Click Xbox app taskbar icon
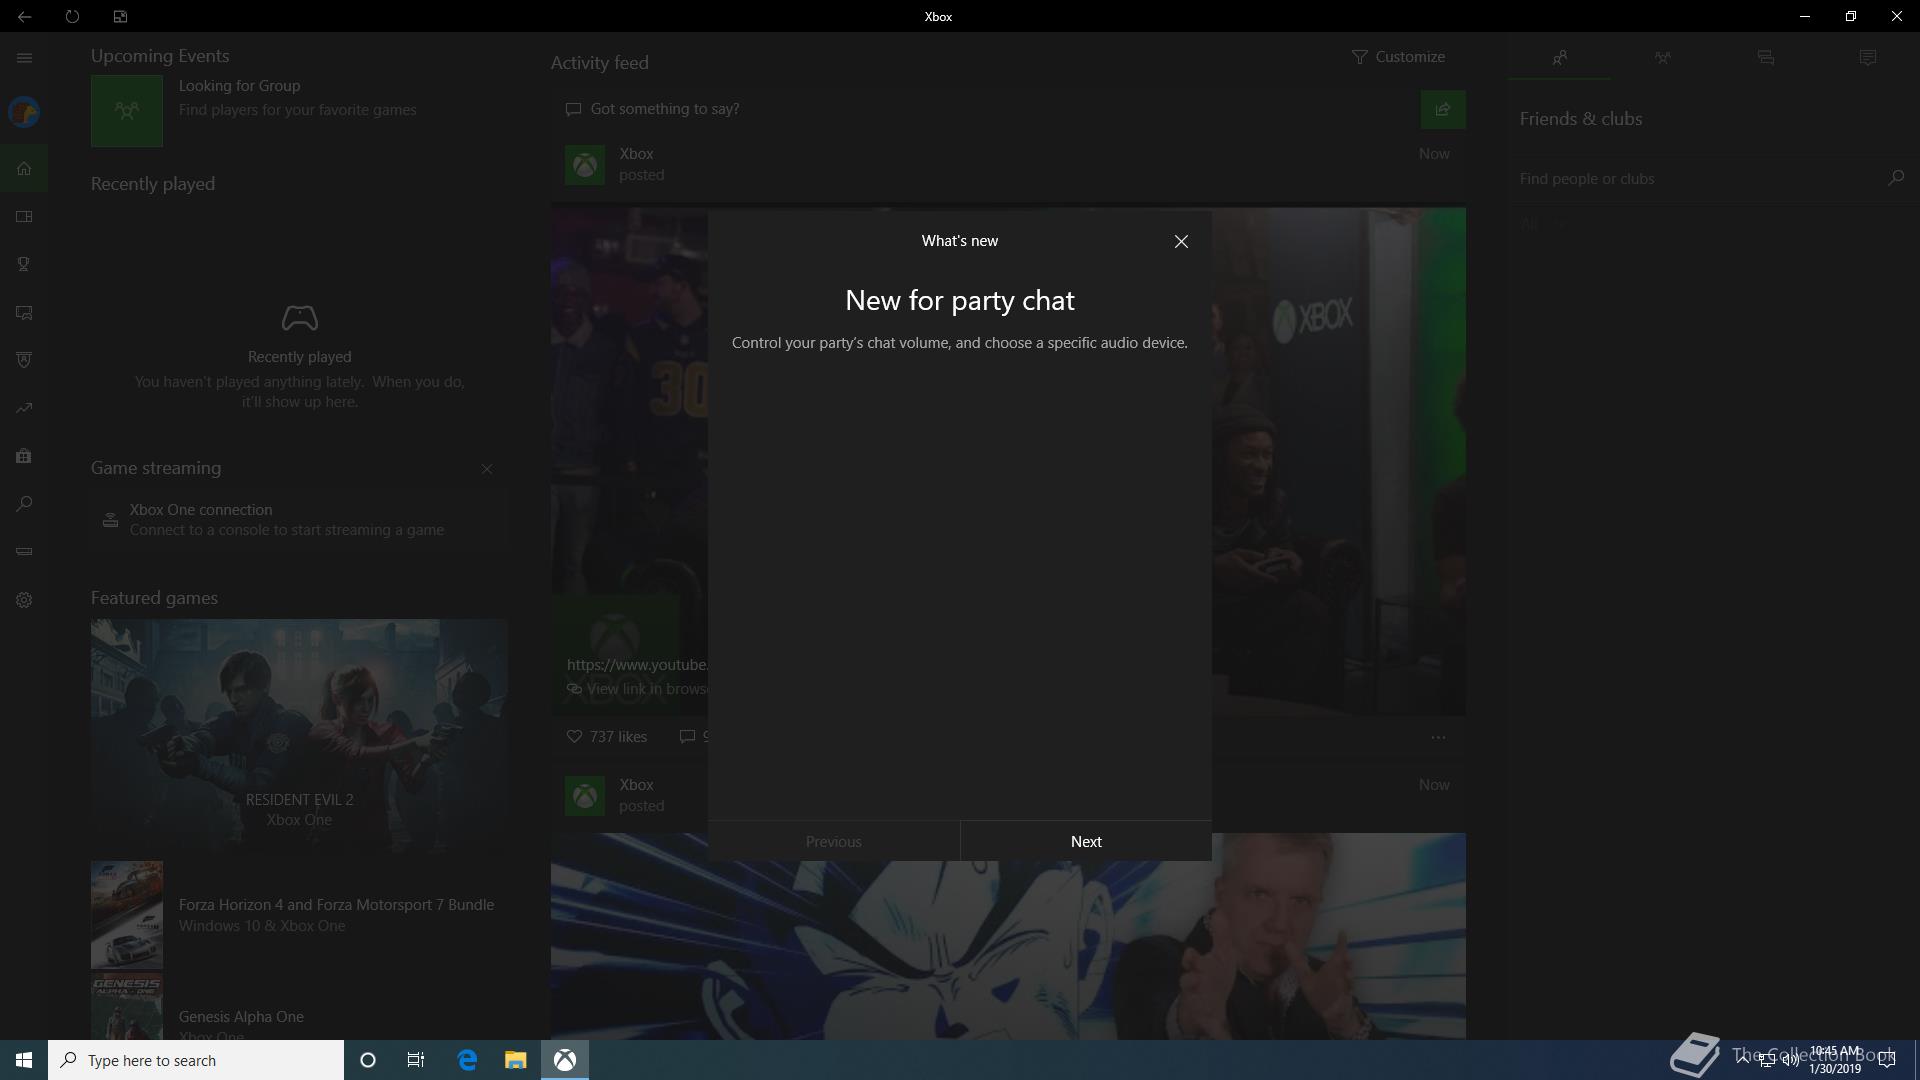1920x1080 pixels. pyautogui.click(x=565, y=1060)
